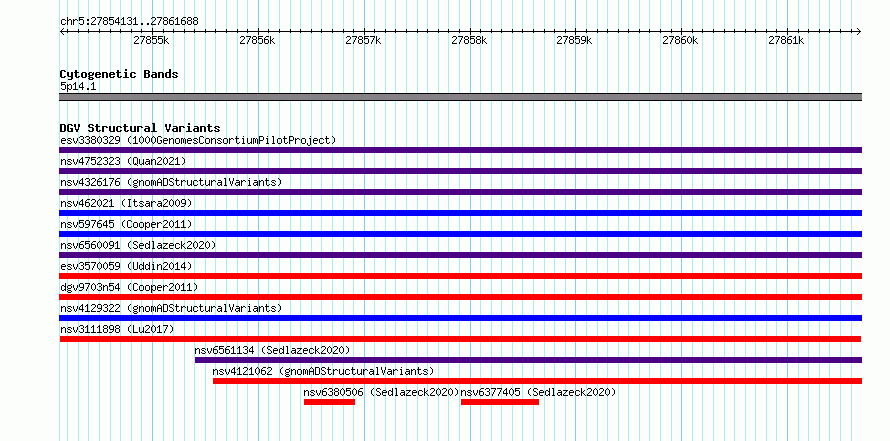Viewport: 890px width, 441px height.
Task: Click the nsv6560091 (Sedlazeck2020) variant bar
Action: (460, 255)
